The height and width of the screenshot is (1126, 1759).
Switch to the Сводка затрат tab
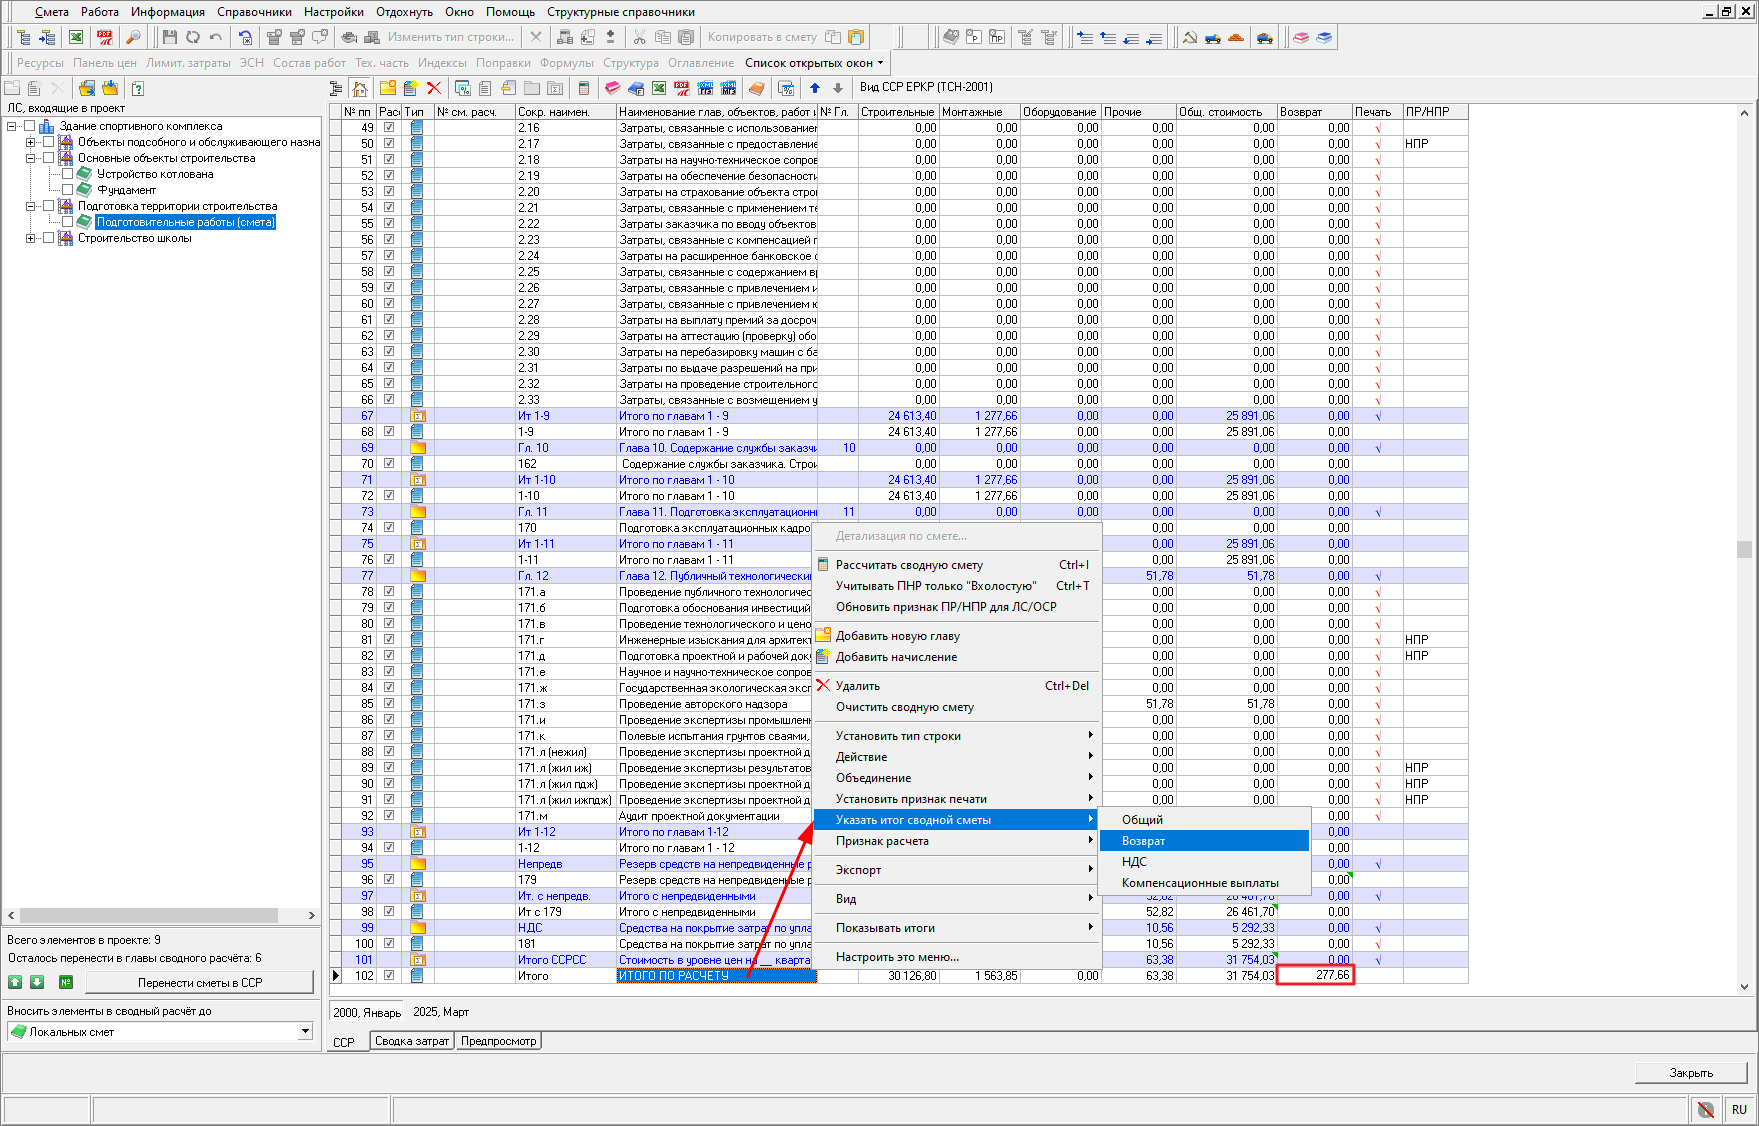[411, 1041]
